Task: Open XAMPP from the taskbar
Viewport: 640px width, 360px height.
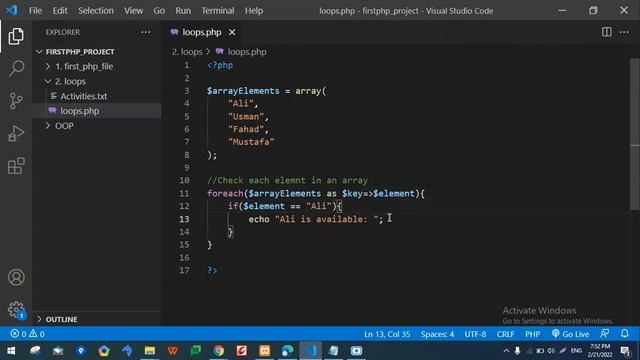Action: point(264,351)
